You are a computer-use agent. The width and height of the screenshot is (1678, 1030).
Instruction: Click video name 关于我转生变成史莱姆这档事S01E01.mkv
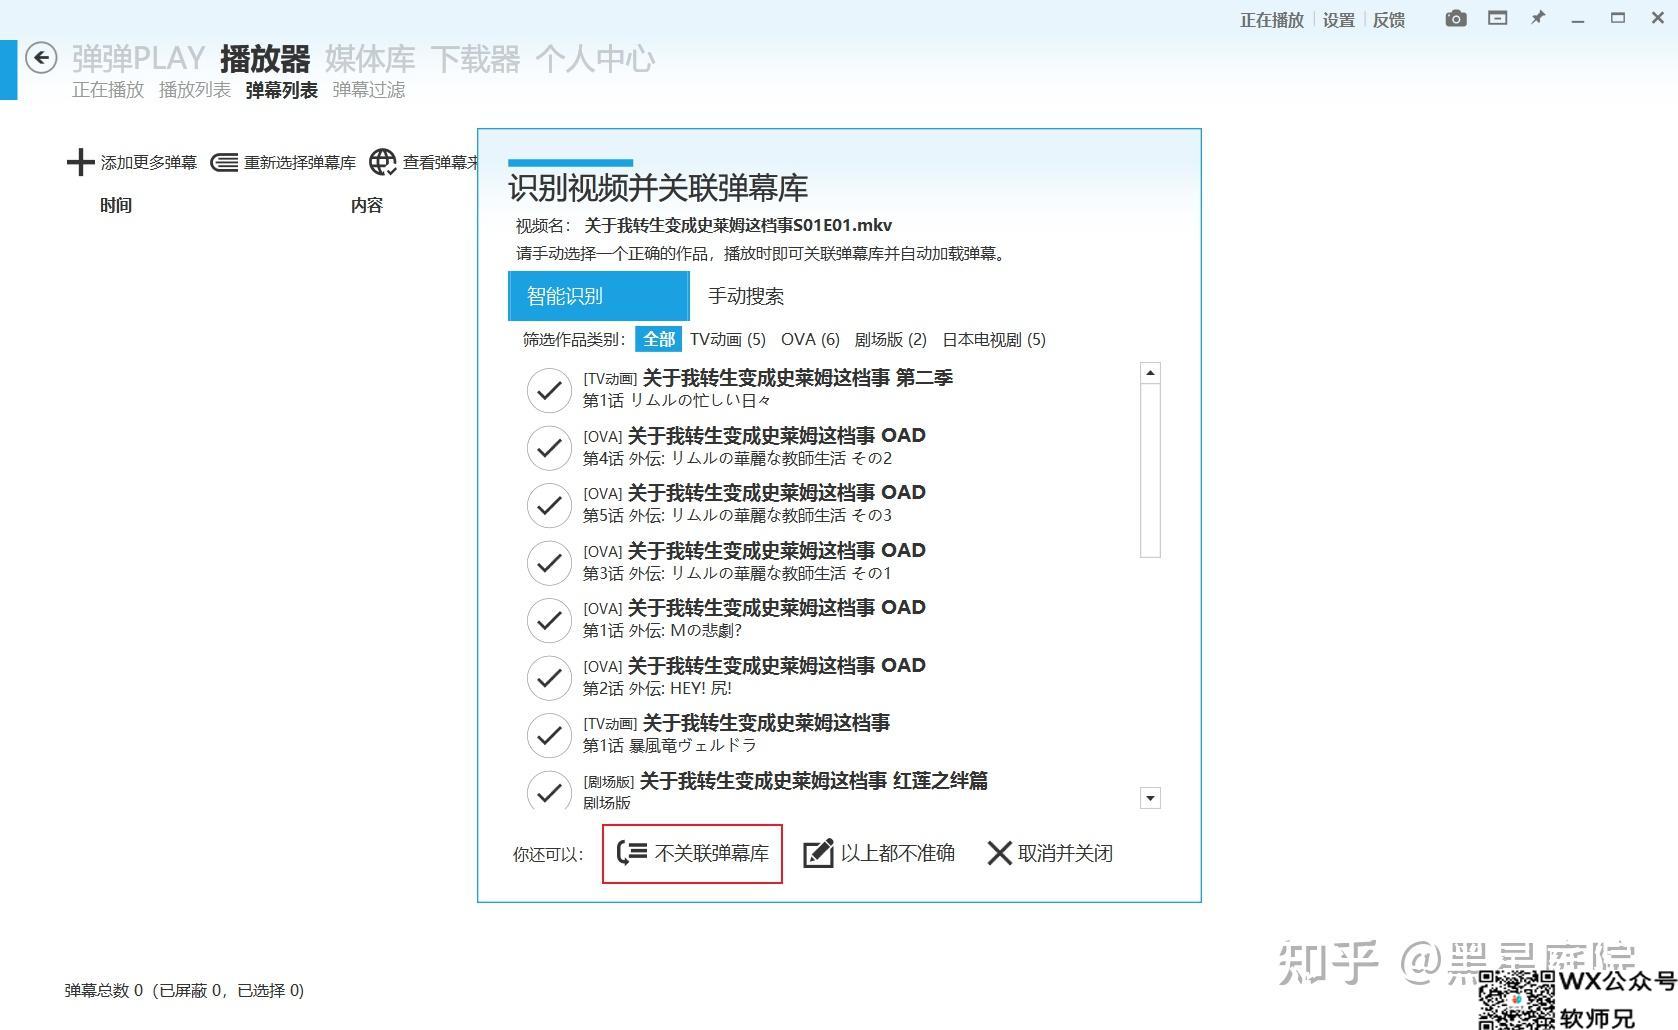tap(738, 225)
